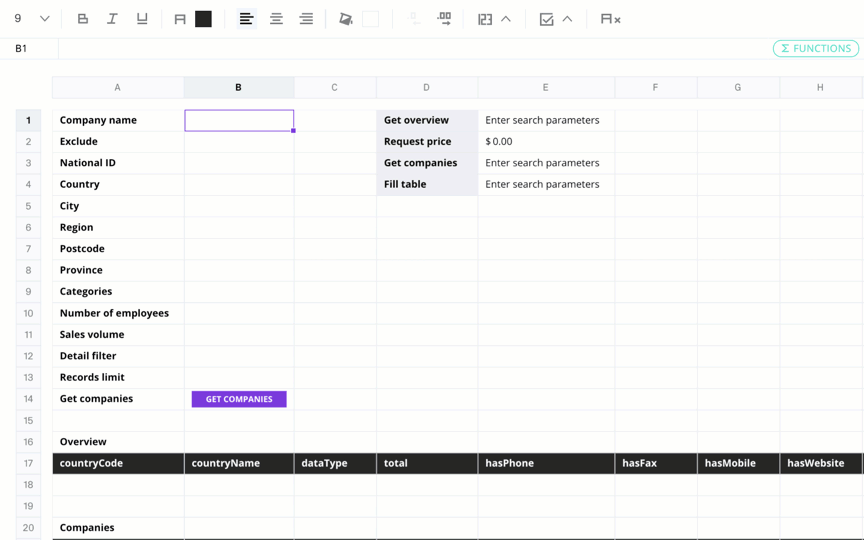Click the increase decimal places icon
Screen dimensions: 864x540
[x=444, y=19]
